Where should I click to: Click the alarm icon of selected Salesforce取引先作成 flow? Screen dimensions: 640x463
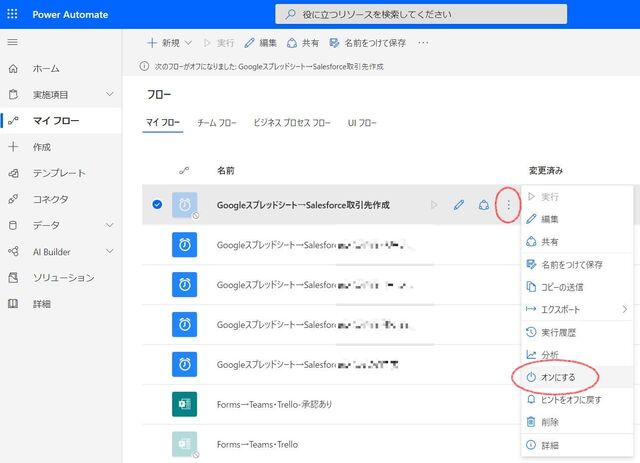point(184,205)
